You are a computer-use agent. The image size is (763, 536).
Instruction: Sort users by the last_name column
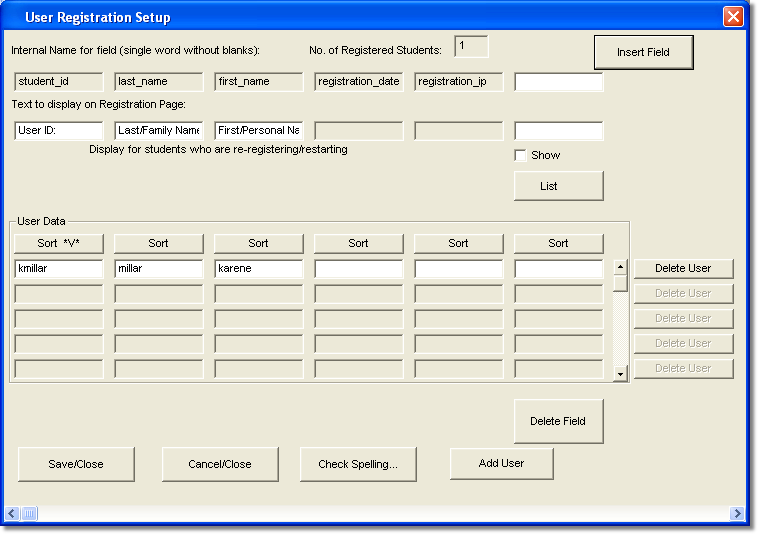pos(159,243)
